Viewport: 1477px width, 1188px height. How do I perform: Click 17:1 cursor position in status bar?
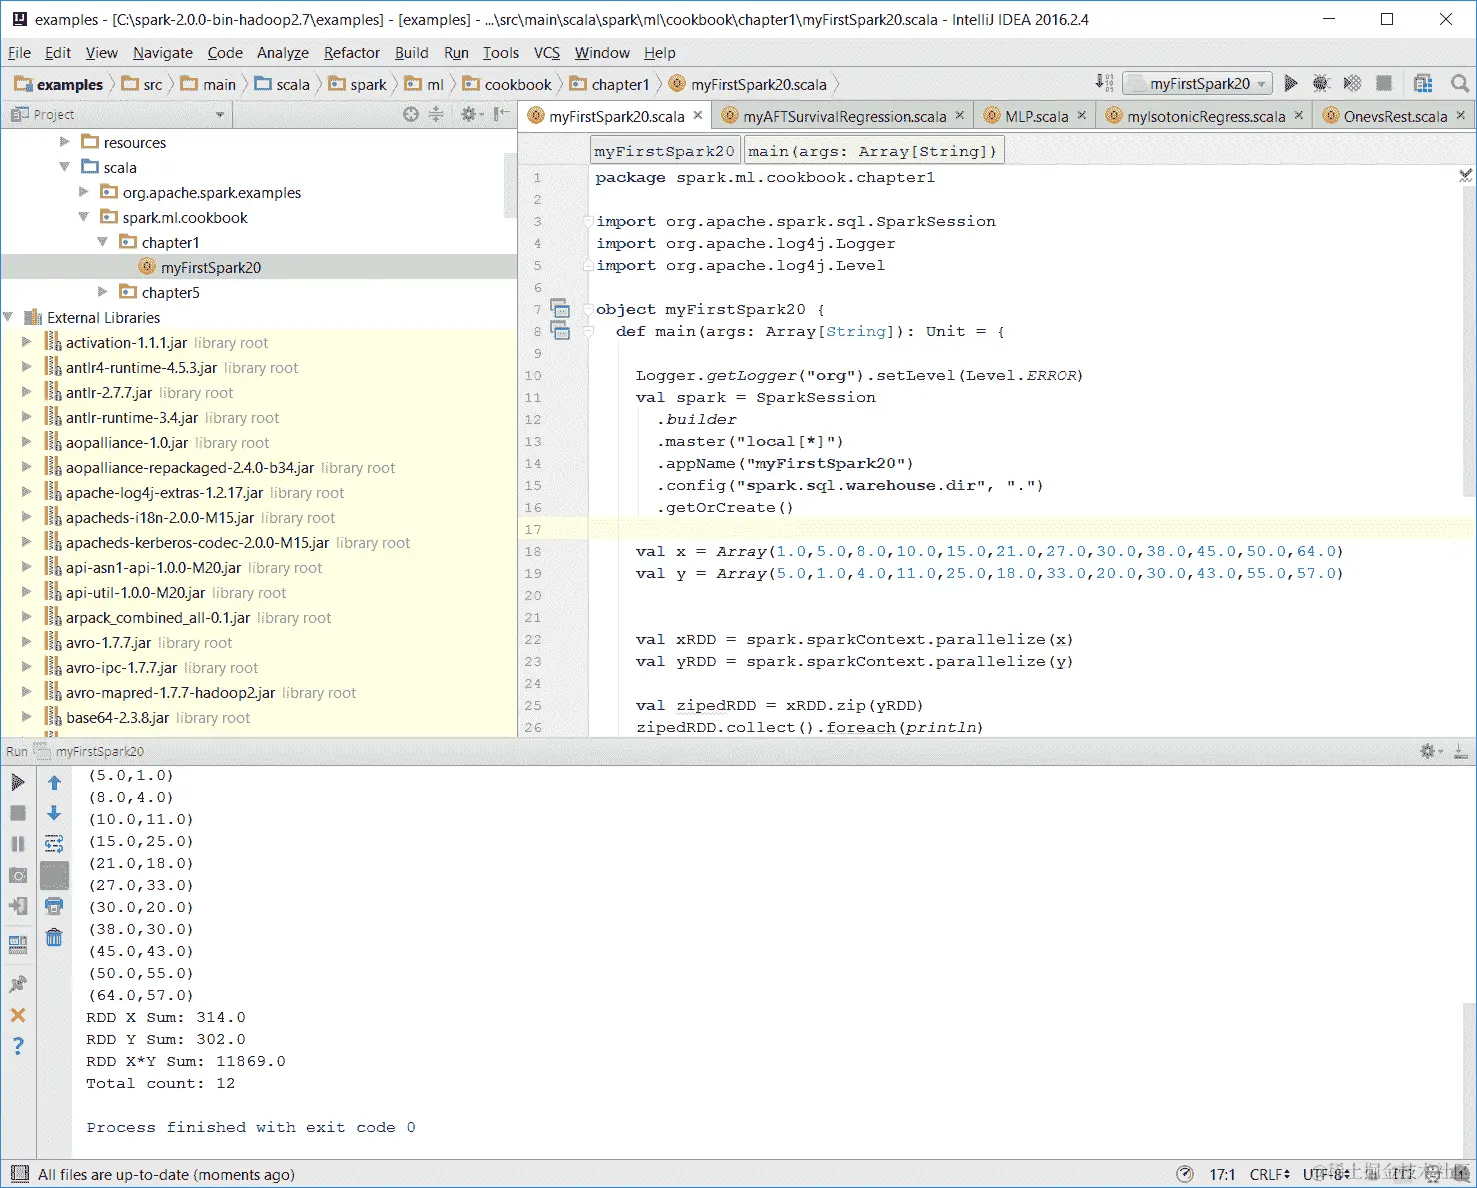point(1222,1174)
